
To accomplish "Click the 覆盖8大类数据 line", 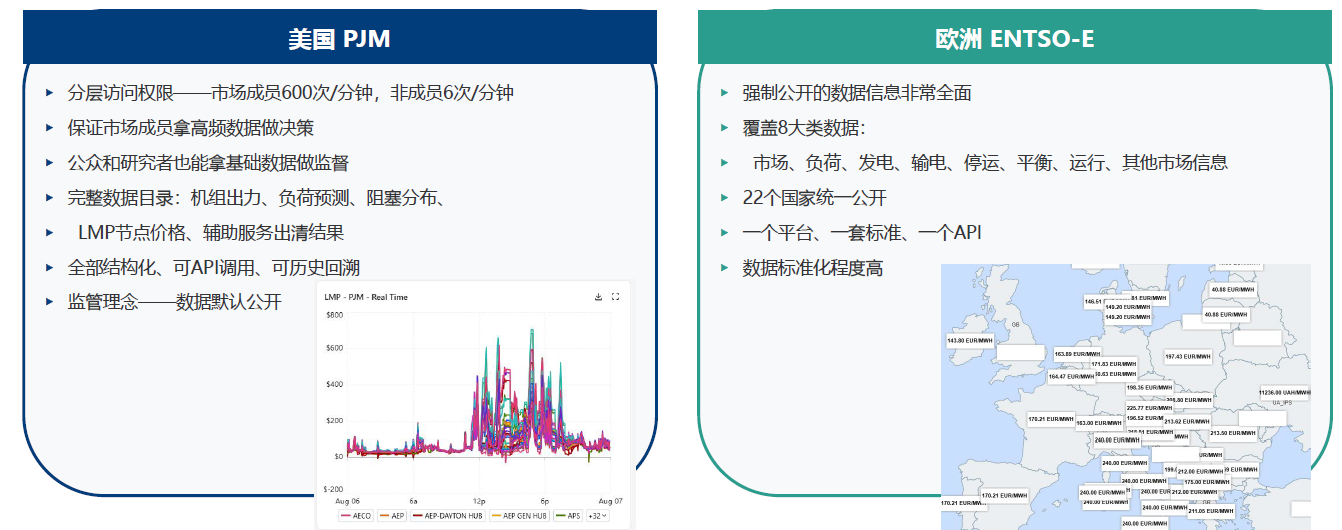I will [x=804, y=128].
